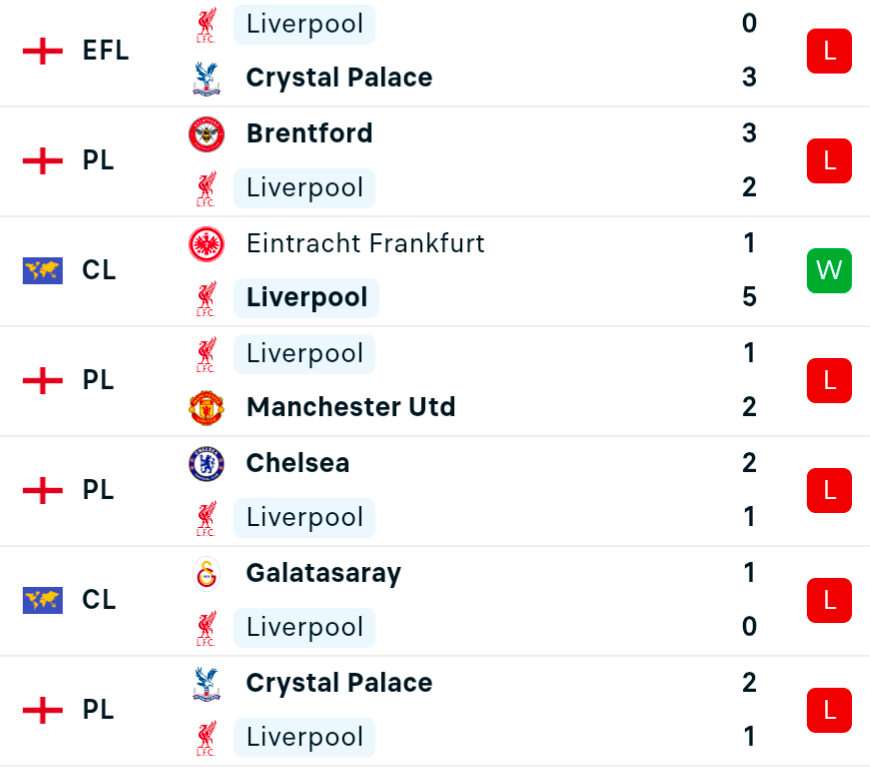Click the L badge for Brentford match
870x767 pixels.
tap(829, 160)
